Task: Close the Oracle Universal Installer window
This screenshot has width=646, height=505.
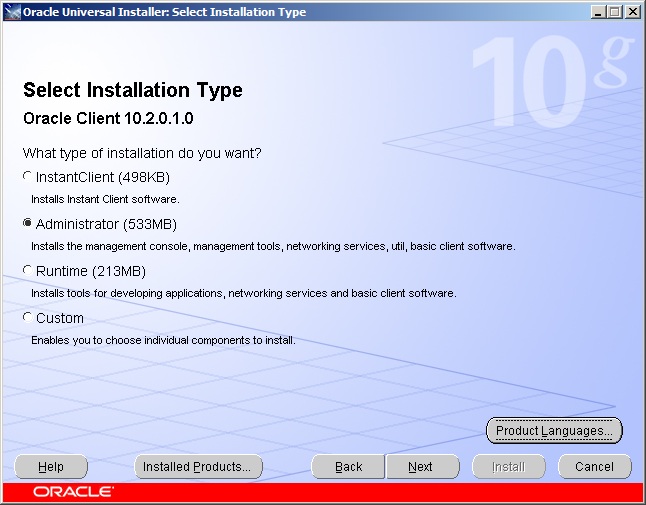Action: point(632,12)
